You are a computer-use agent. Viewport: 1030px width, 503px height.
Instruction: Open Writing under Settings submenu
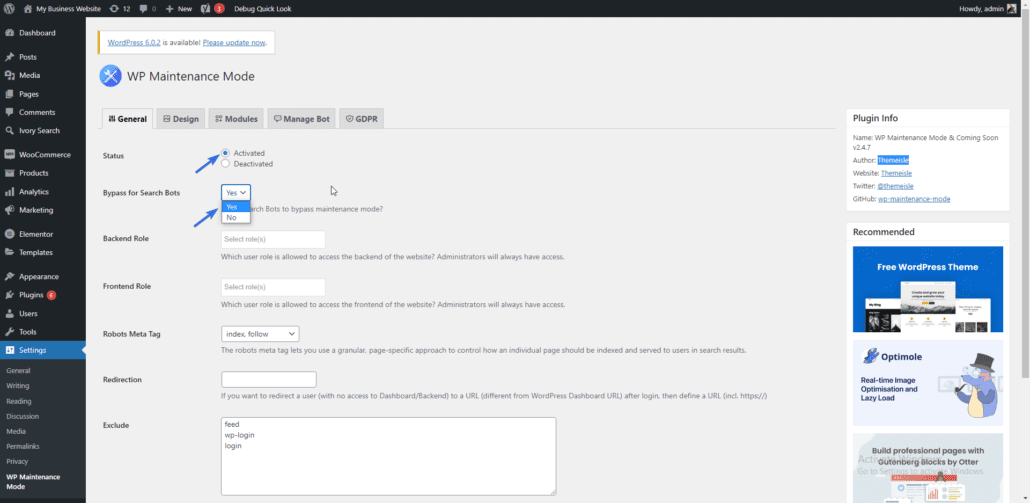coord(18,386)
